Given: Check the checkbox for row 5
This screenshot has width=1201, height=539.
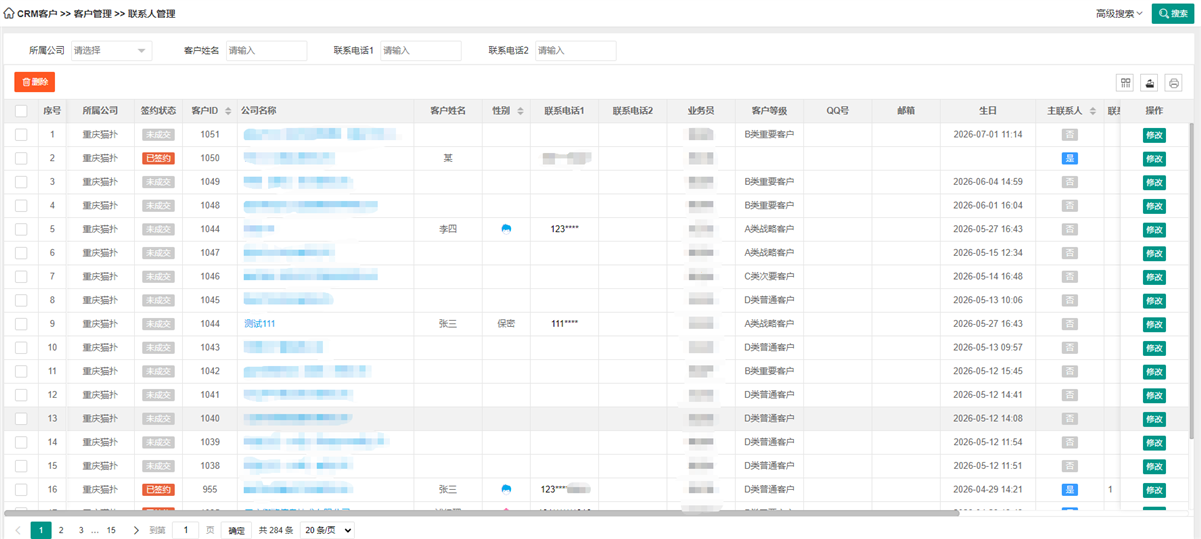Looking at the screenshot, I should (21, 229).
